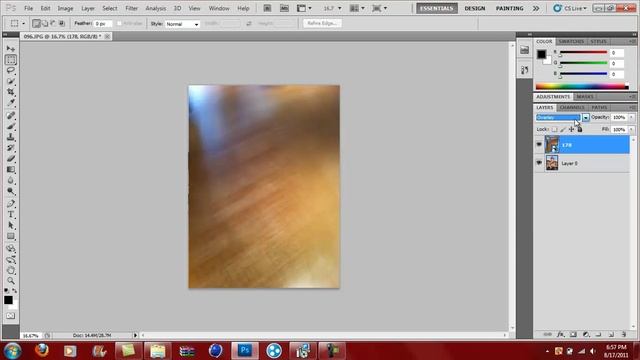Viewport: 640px width, 360px height.
Task: Launch Bridge from the application bar
Action: point(267,8)
